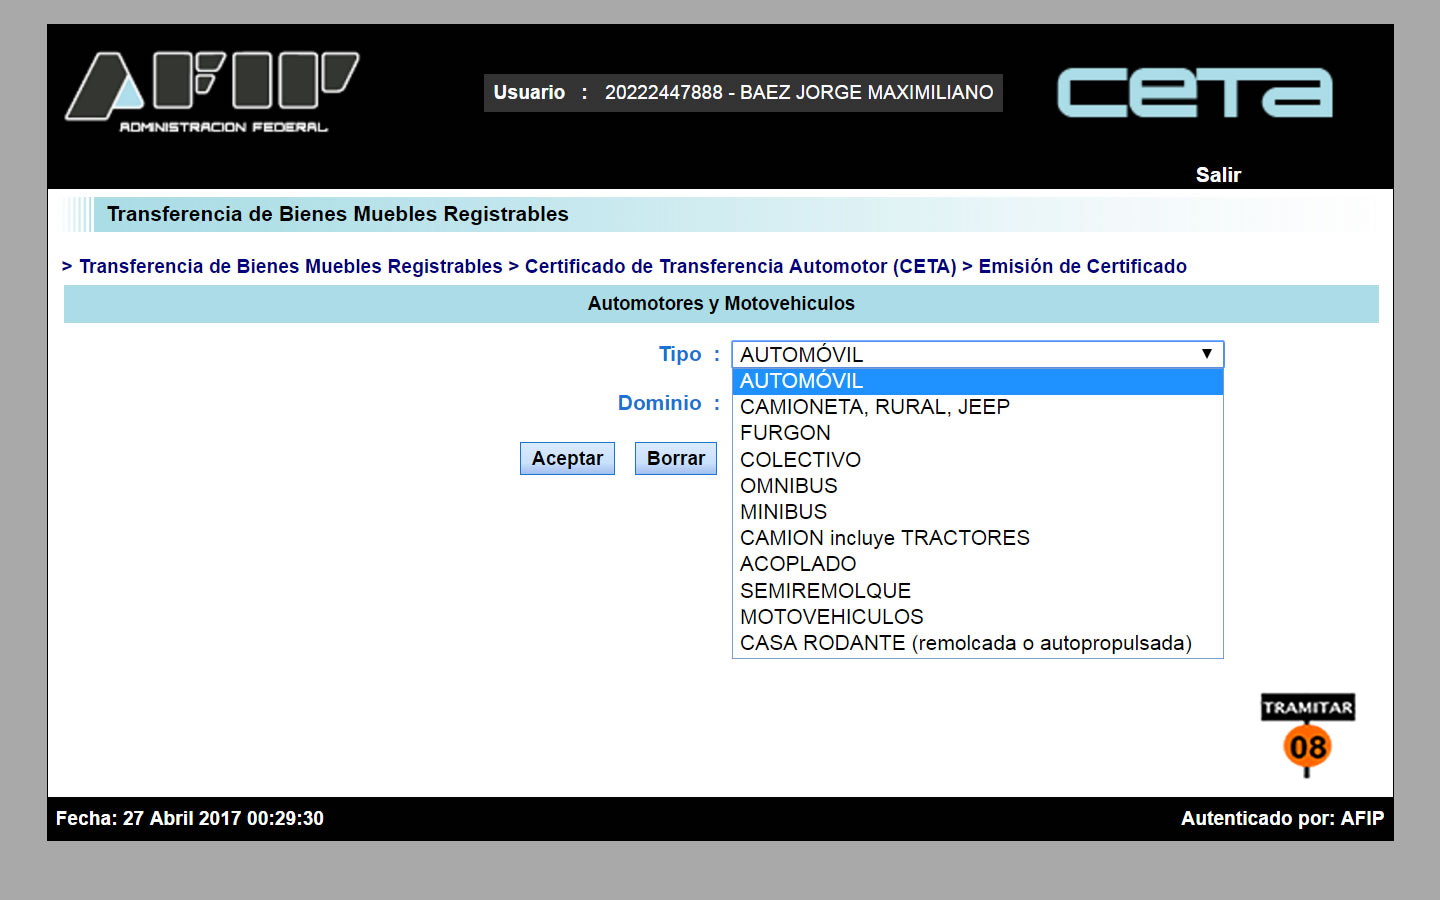1440x900 pixels.
Task: Pick CAMION incluye TRACTORES
Action: tap(978, 538)
